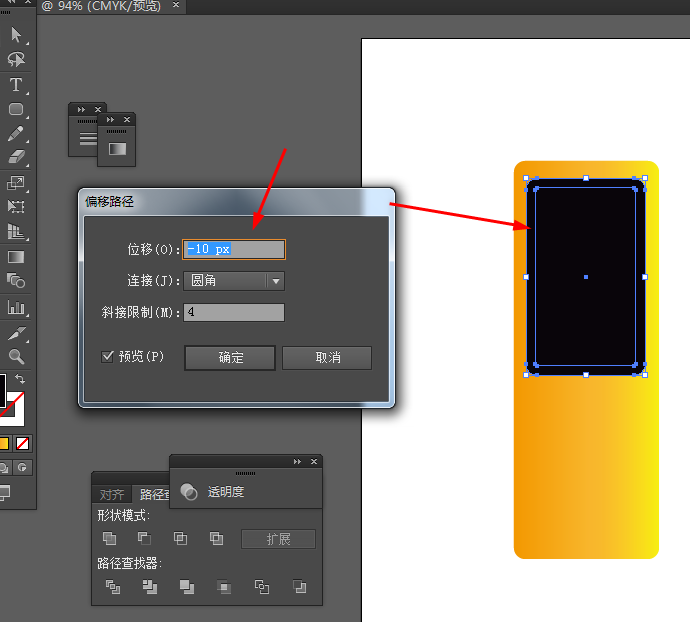Apply Crop pathfinder
Screen dimensions: 690x622
click(224, 587)
